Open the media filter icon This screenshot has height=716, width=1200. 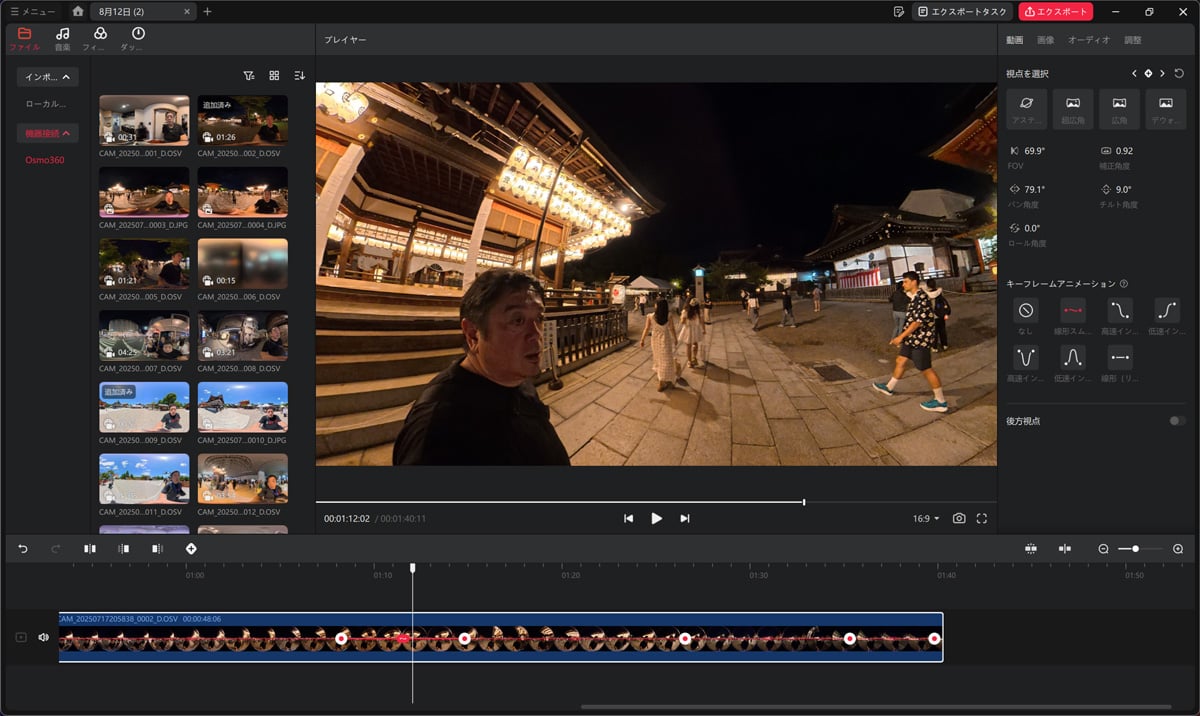[x=249, y=75]
